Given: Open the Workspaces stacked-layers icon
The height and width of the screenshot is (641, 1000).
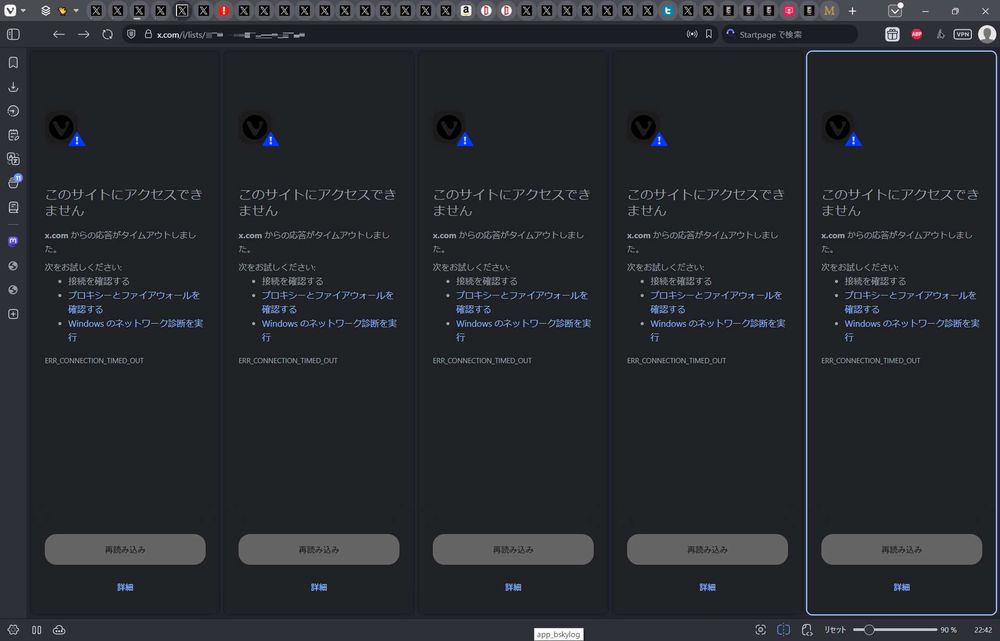Looking at the screenshot, I should [x=45, y=11].
